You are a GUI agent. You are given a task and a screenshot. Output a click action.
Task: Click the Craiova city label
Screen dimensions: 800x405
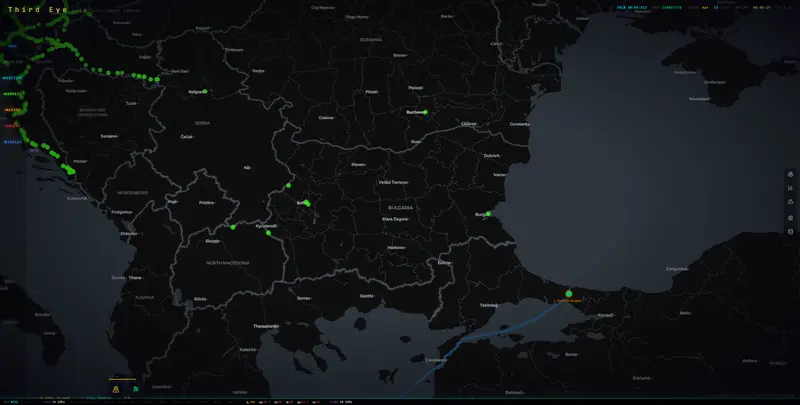coord(326,117)
